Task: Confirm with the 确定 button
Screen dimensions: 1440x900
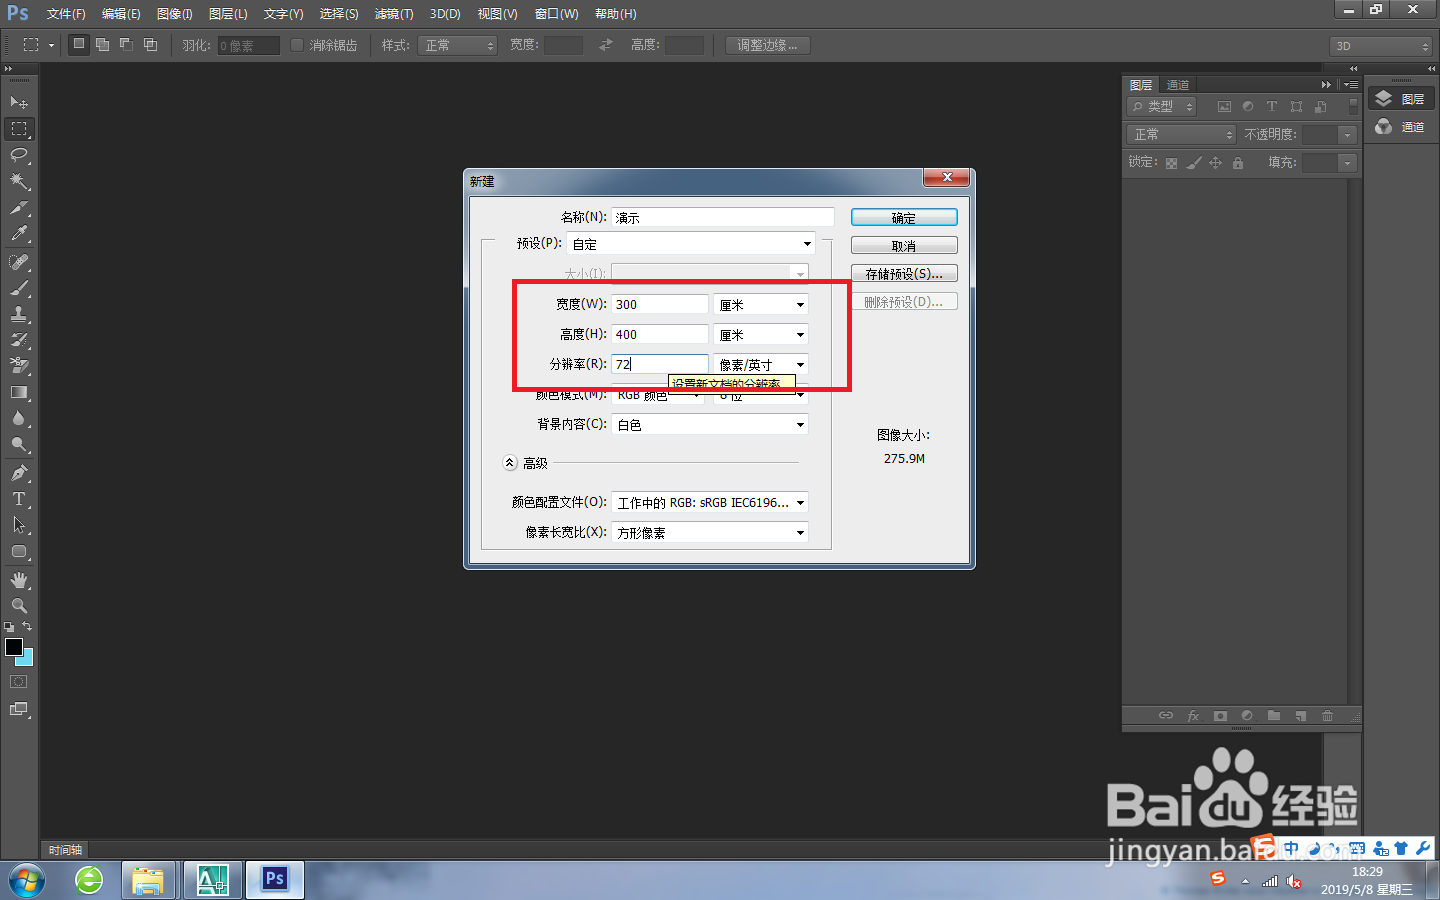Action: click(903, 216)
